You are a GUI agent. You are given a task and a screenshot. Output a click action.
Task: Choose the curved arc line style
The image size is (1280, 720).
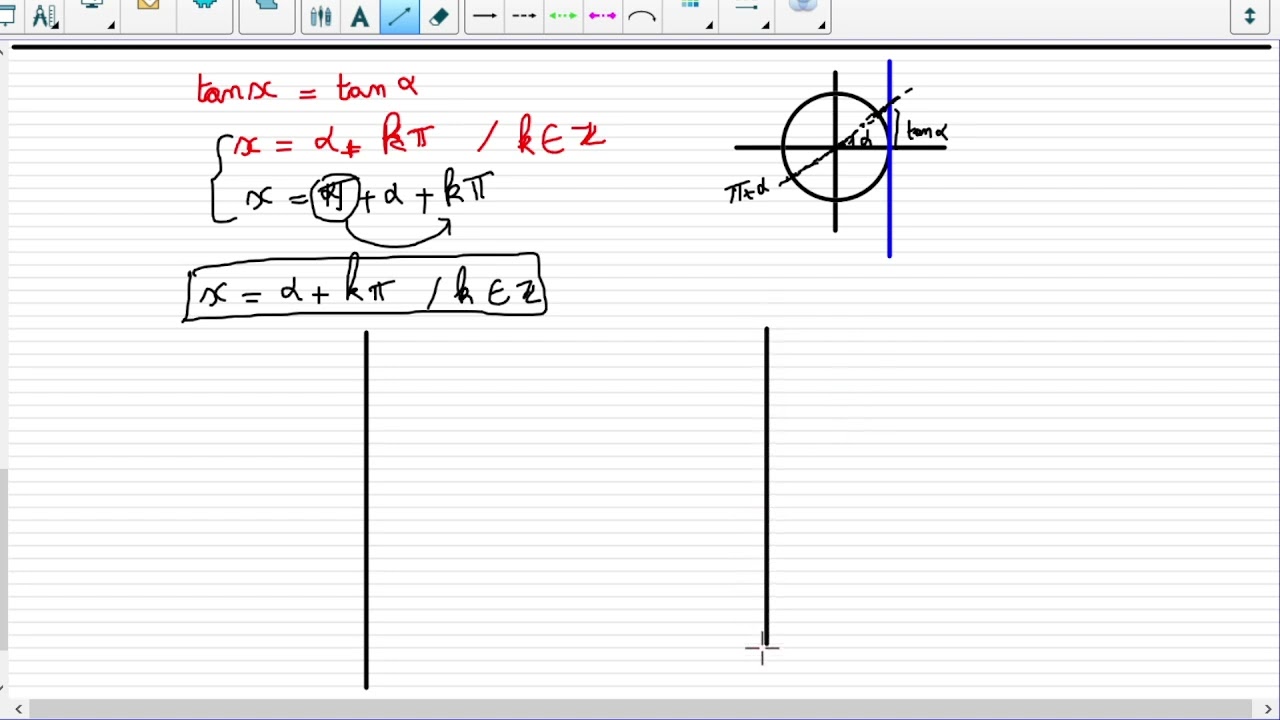click(641, 16)
